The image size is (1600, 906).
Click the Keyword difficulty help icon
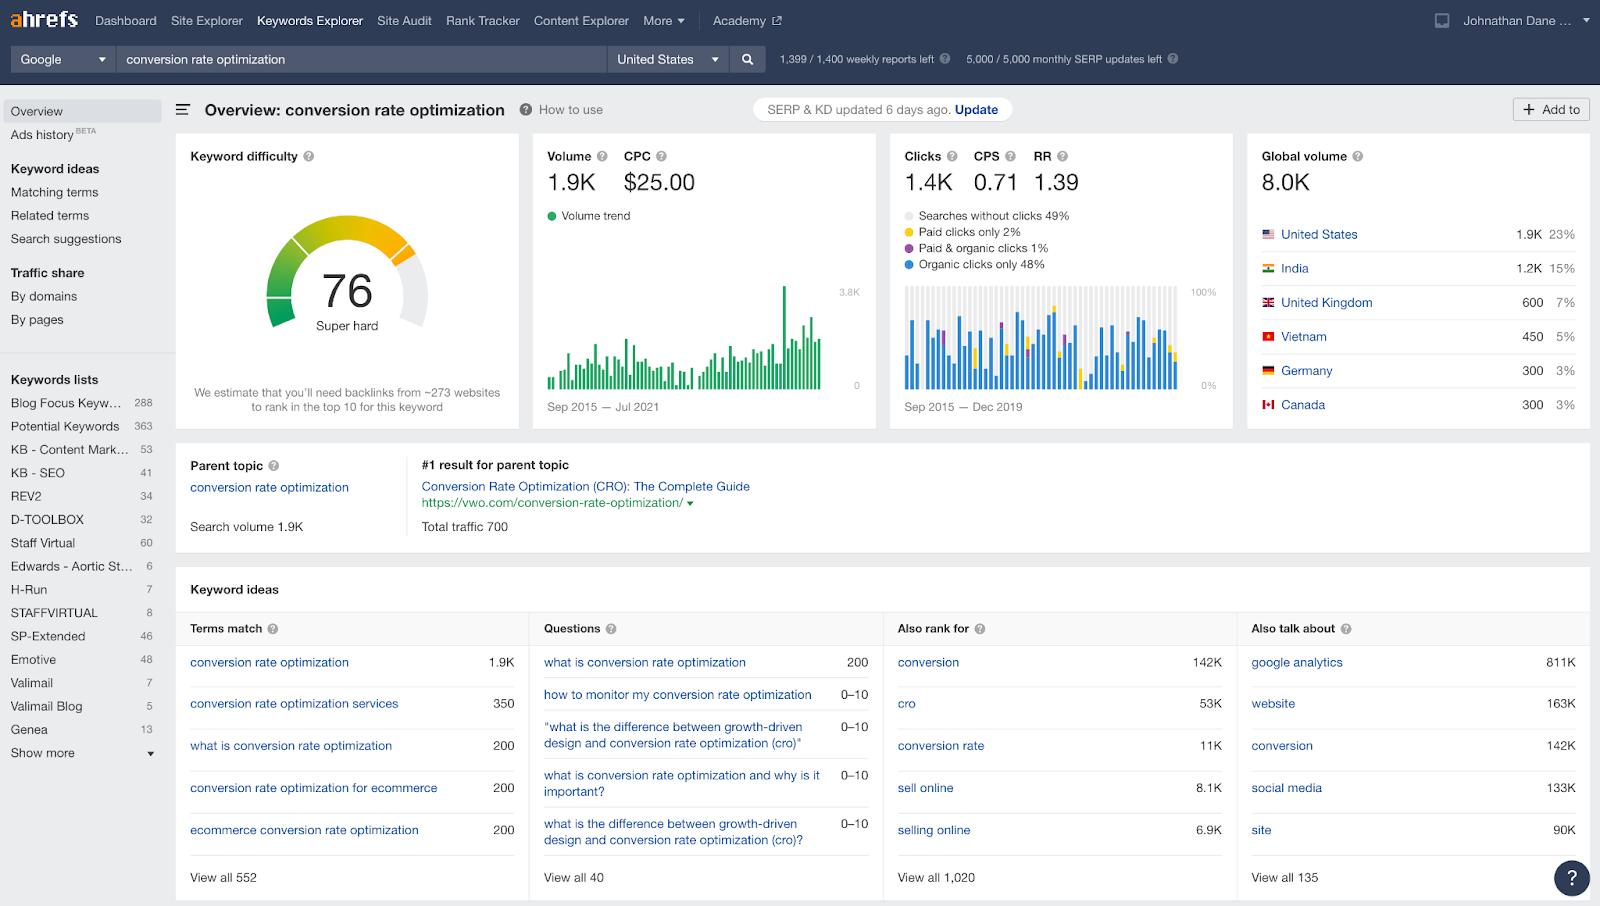tap(309, 156)
